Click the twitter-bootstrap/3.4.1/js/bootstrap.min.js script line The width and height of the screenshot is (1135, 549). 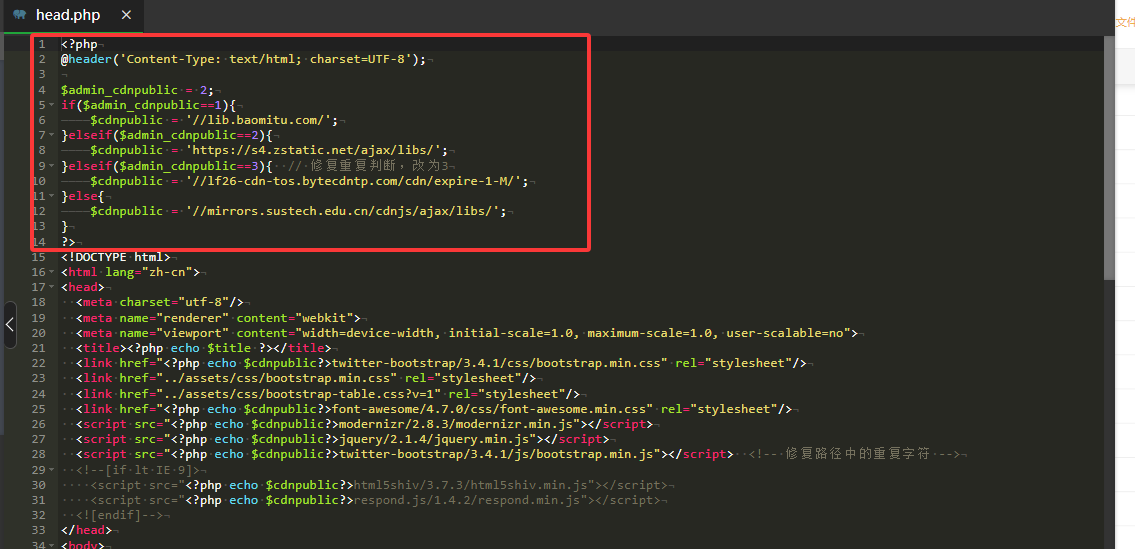(405, 455)
